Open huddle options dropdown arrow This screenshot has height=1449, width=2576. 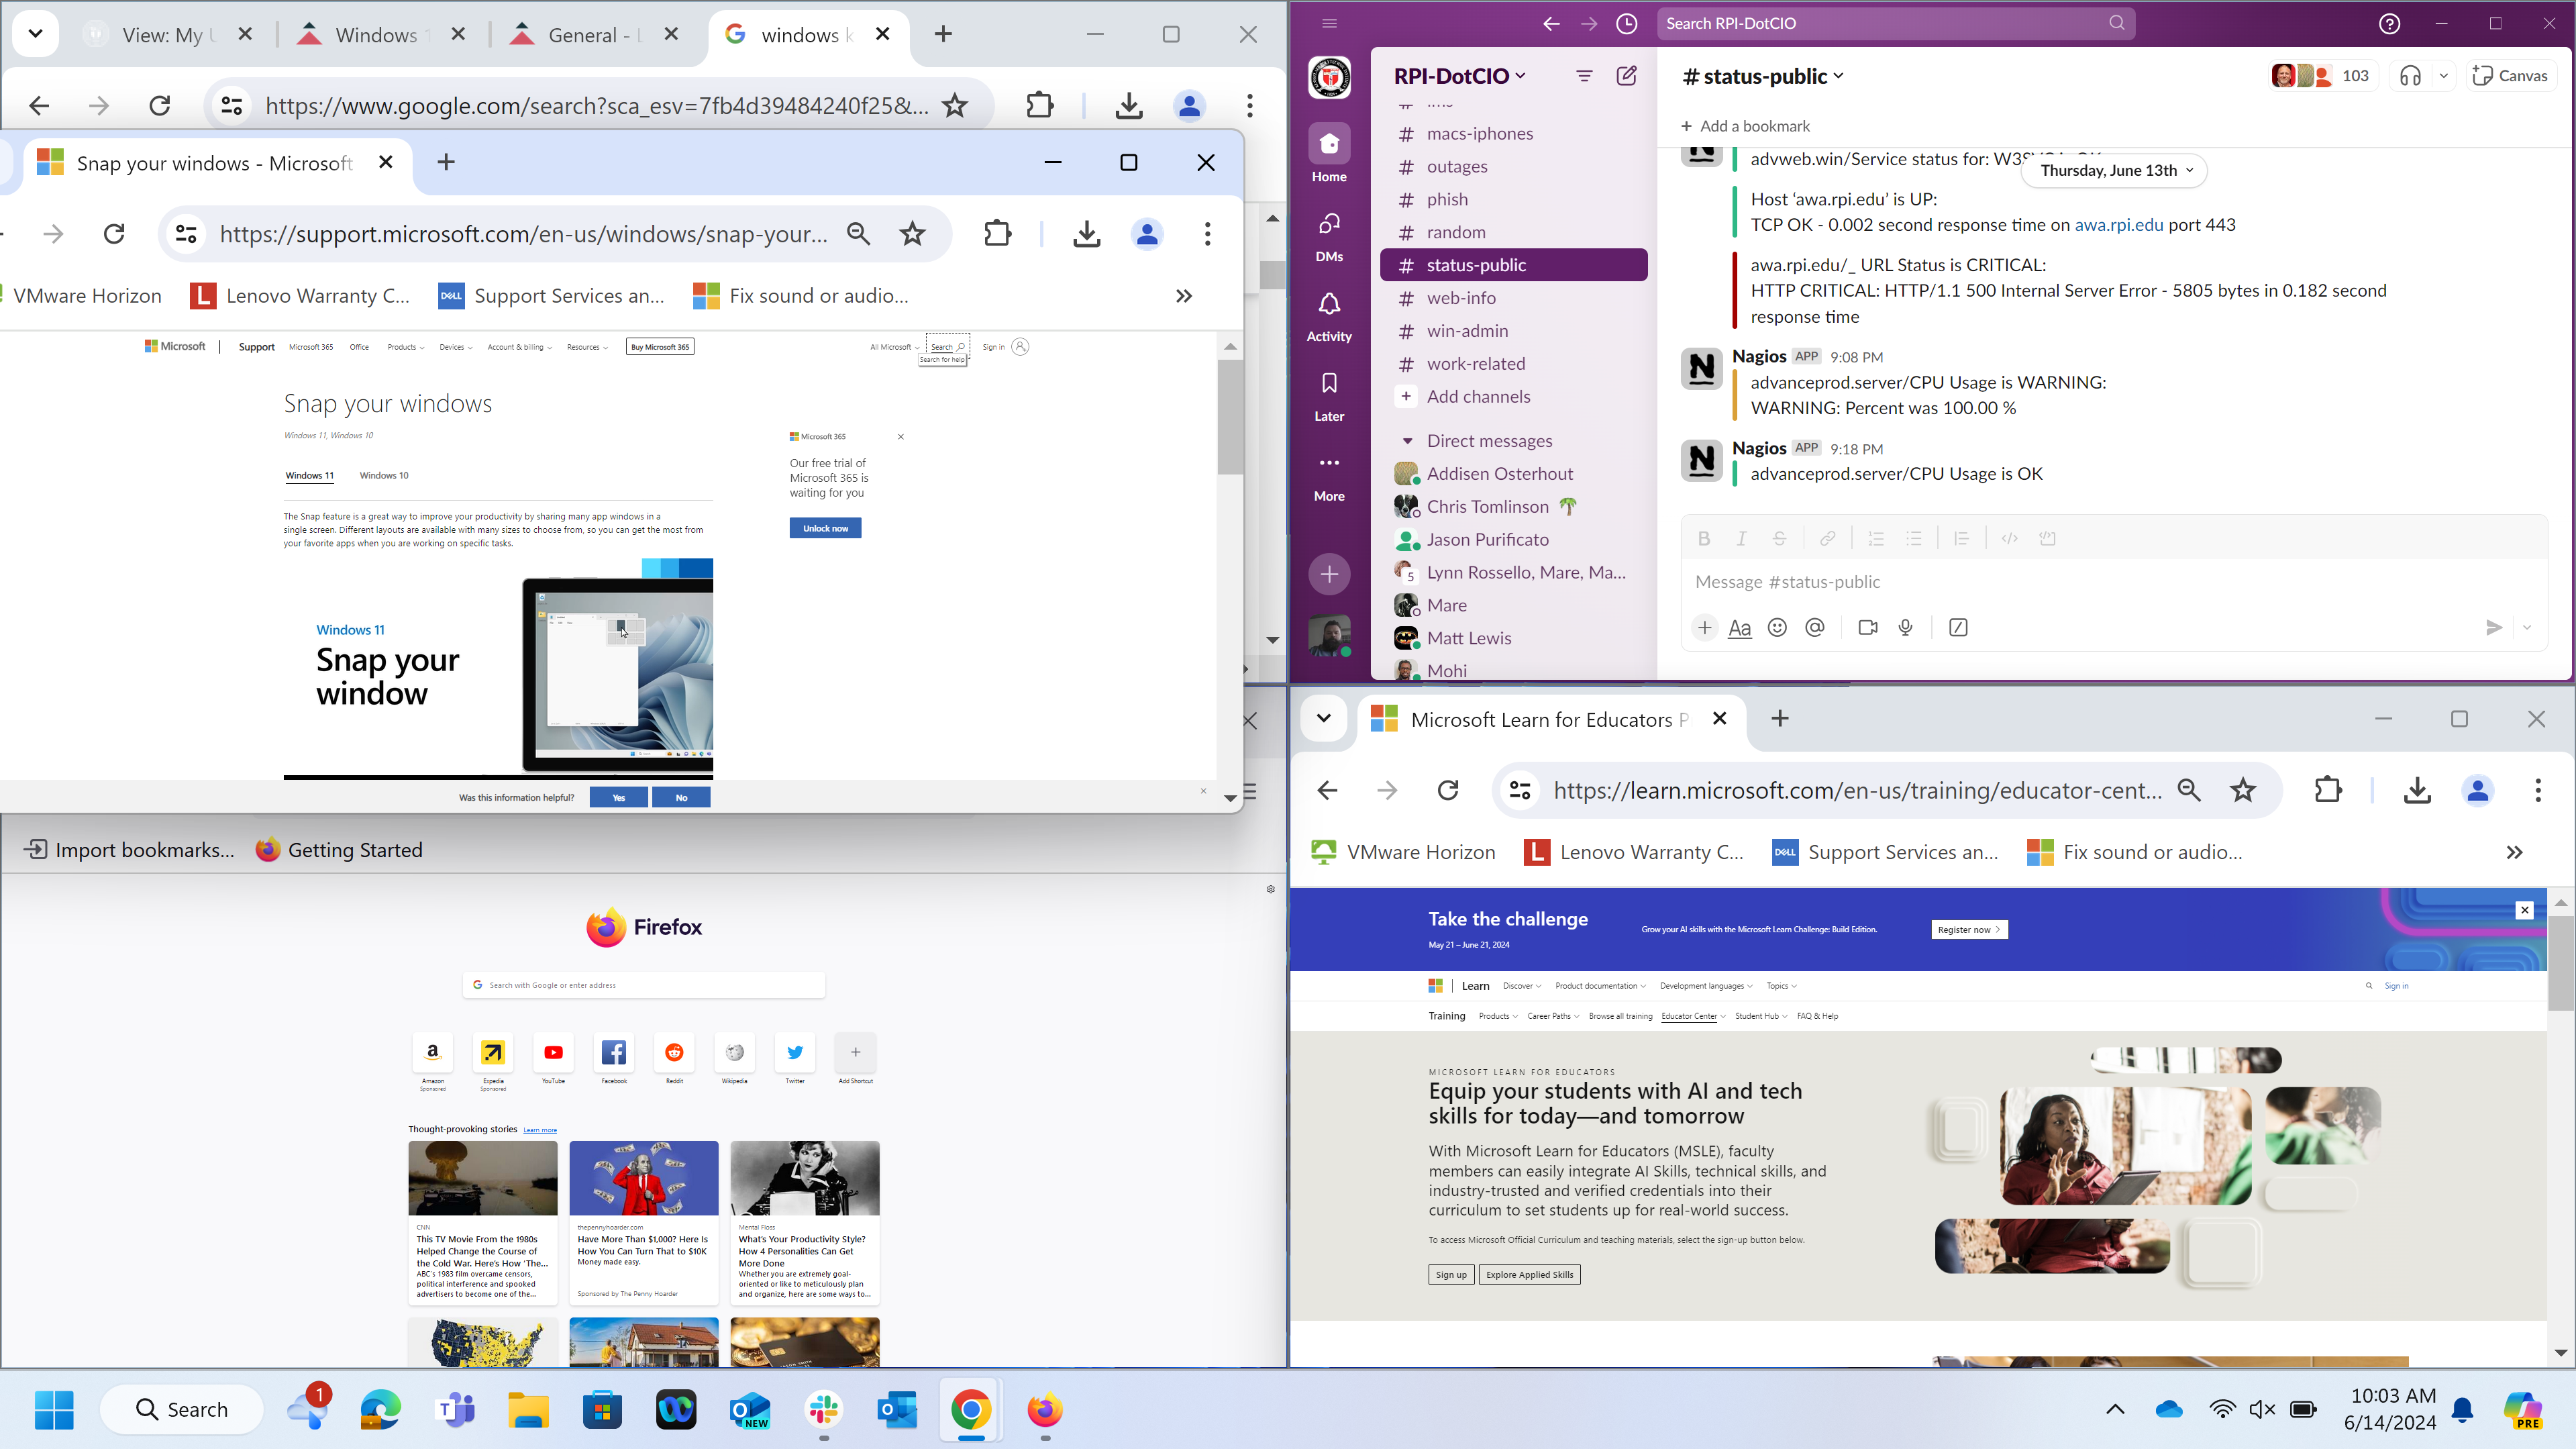point(2443,76)
